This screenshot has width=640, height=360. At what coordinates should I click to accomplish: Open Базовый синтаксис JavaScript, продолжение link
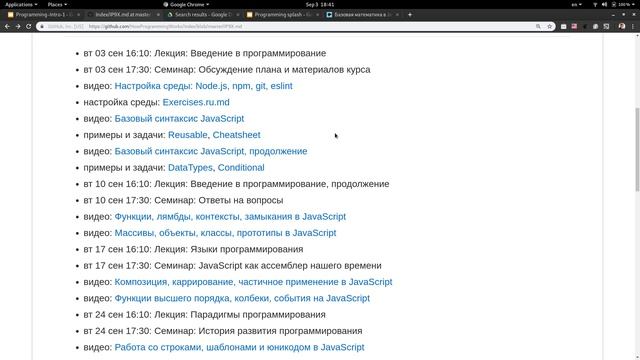pos(211,151)
